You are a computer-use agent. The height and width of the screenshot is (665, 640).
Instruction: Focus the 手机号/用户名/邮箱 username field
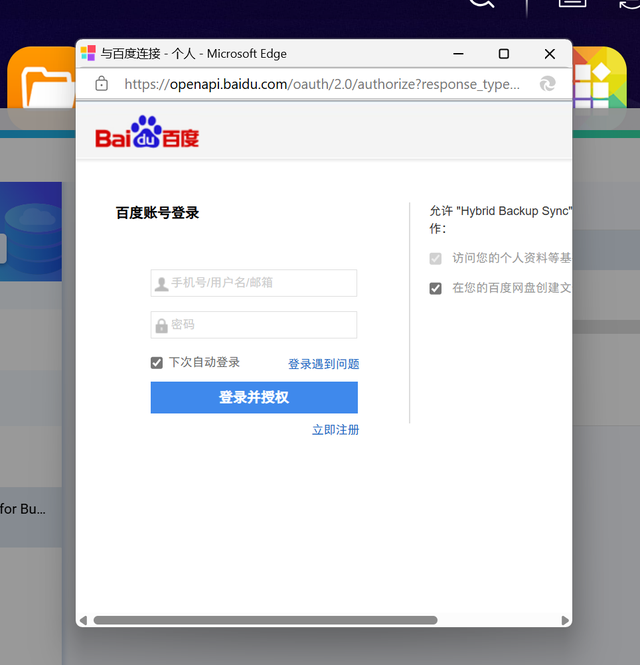pyautogui.click(x=254, y=283)
